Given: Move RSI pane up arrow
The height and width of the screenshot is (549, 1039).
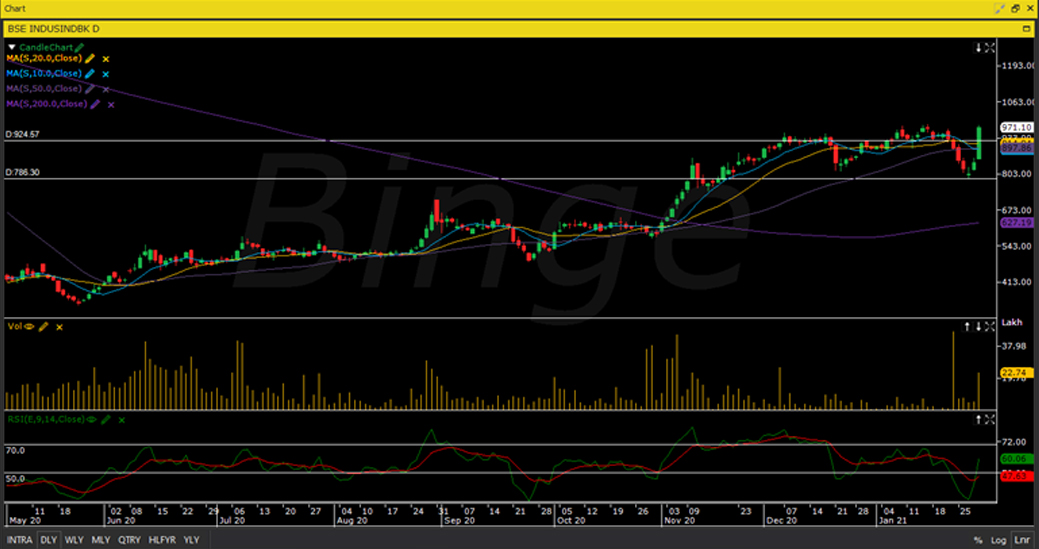Looking at the screenshot, I should point(978,419).
